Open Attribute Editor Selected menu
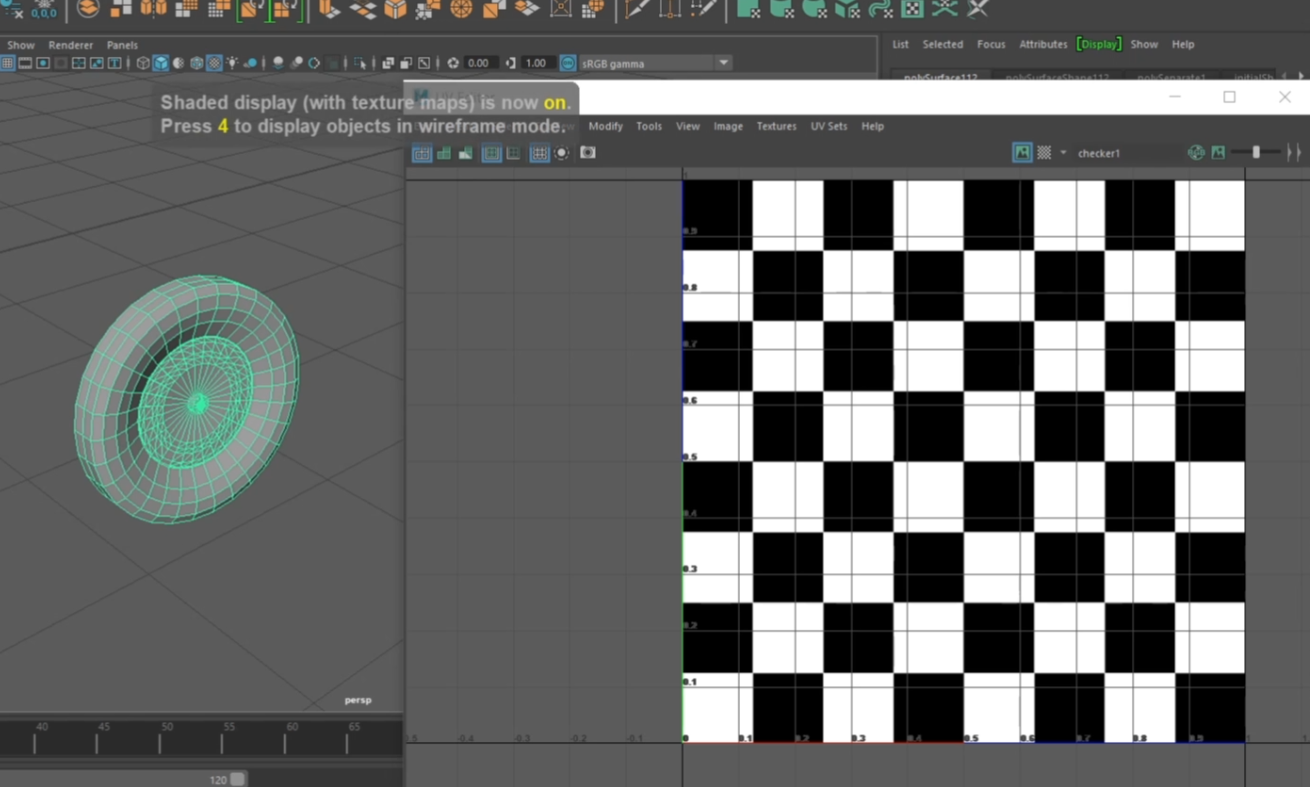Image resolution: width=1310 pixels, height=787 pixels. click(942, 44)
